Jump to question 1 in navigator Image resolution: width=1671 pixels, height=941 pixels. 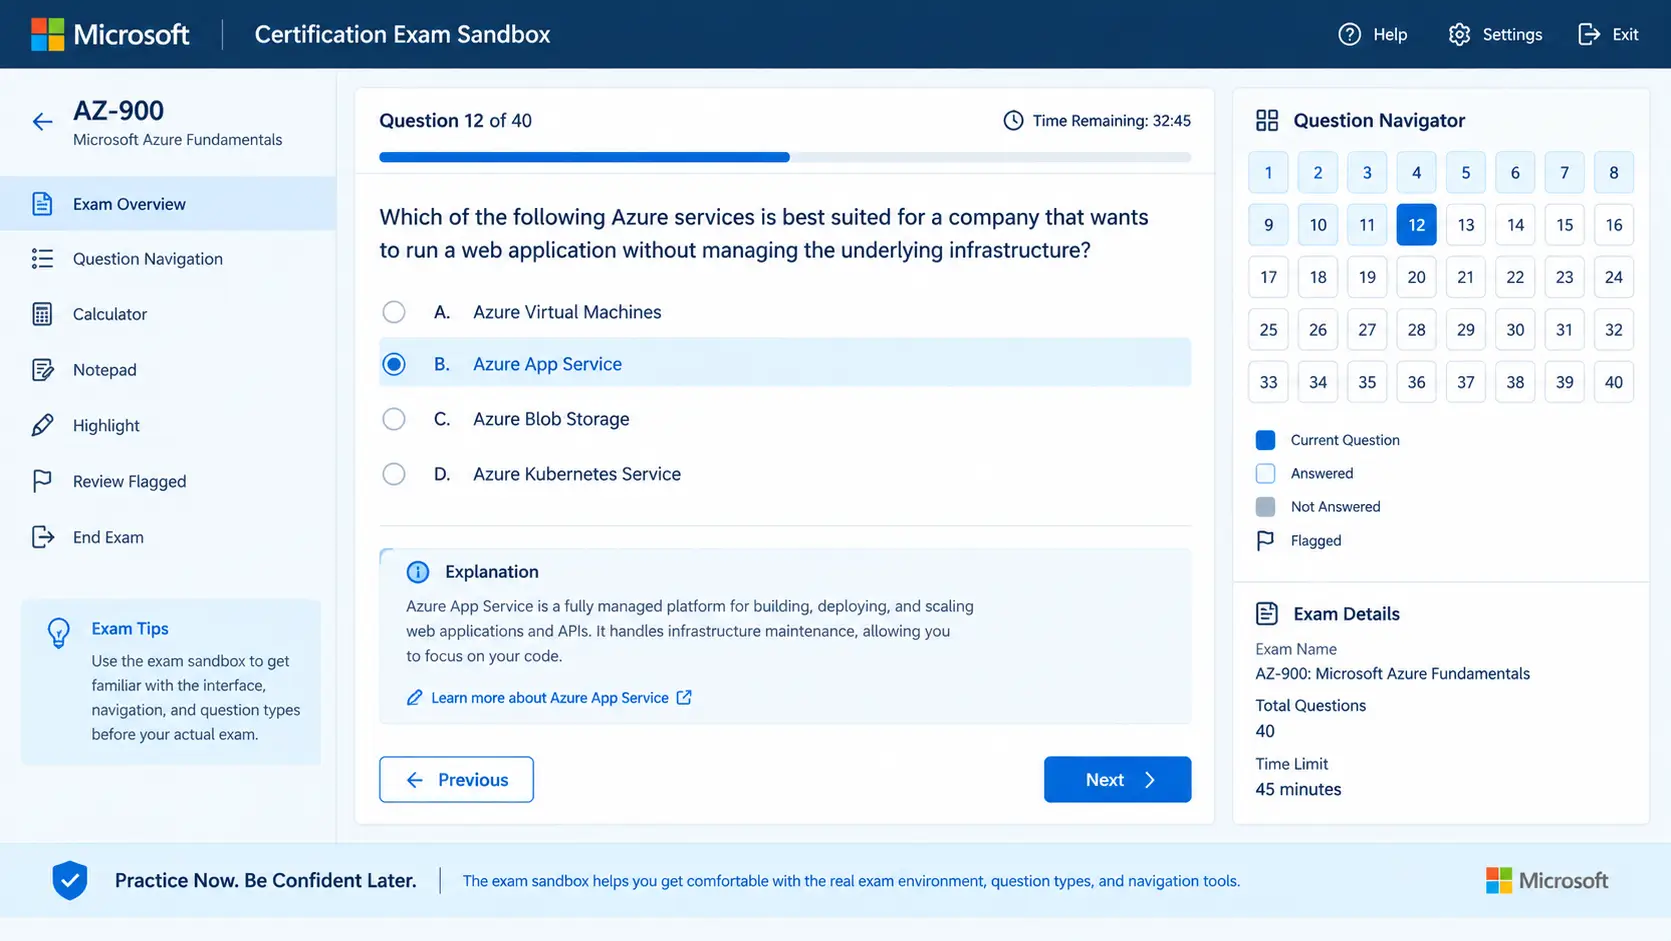1268,173
